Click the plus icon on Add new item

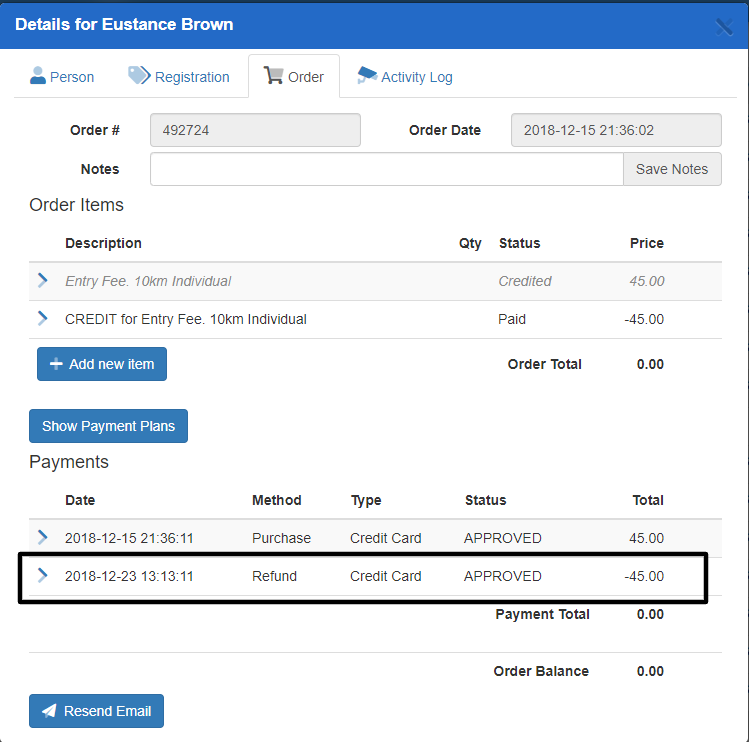tap(56, 364)
